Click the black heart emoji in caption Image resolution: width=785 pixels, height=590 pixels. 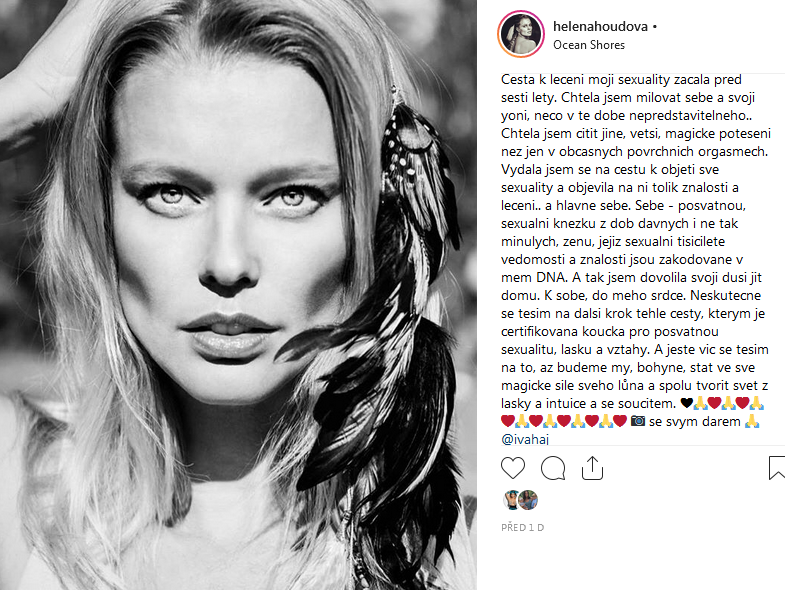click(x=686, y=403)
